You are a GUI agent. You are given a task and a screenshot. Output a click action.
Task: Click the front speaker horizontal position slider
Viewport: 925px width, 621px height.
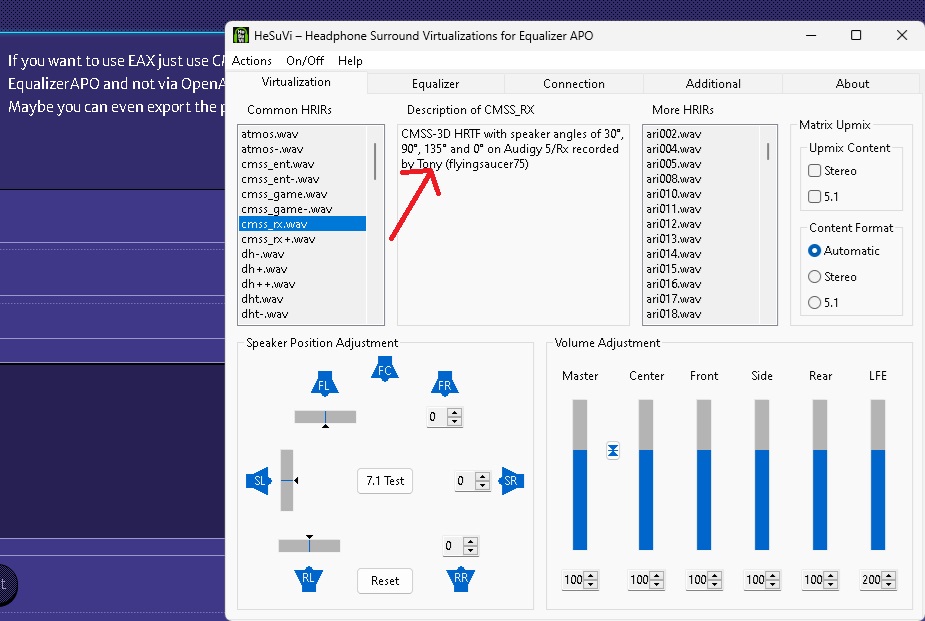(x=325, y=418)
